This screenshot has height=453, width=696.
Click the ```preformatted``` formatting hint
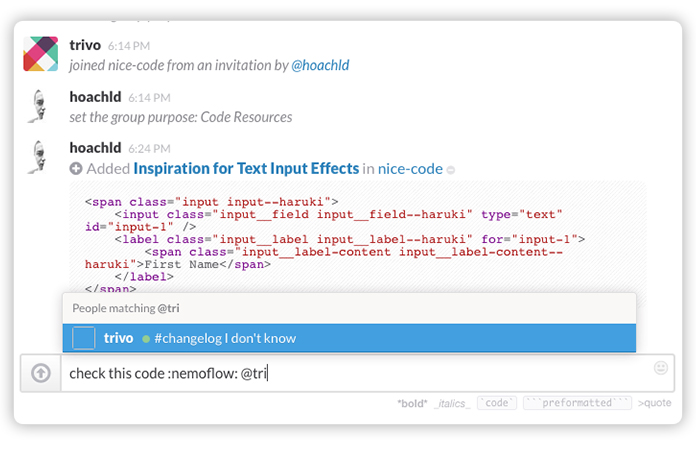click(x=577, y=403)
